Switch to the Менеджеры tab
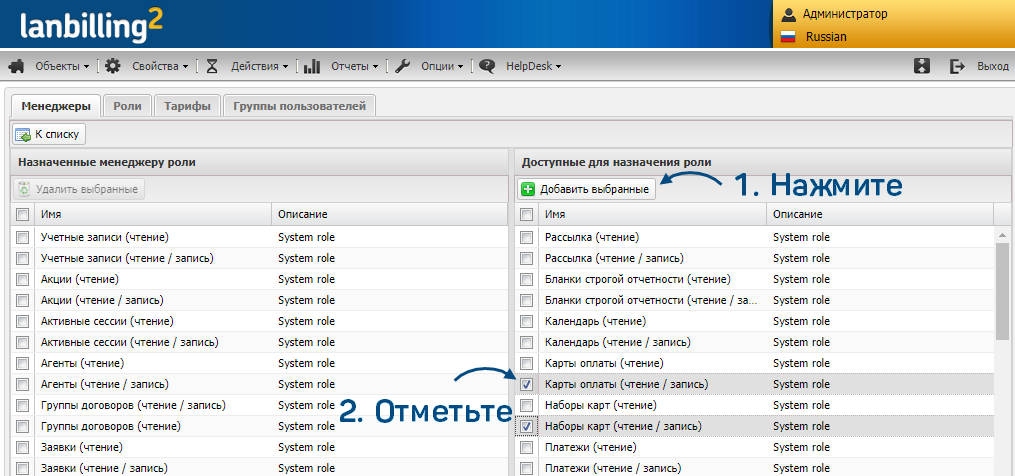This screenshot has width=1015, height=476. 56,106
